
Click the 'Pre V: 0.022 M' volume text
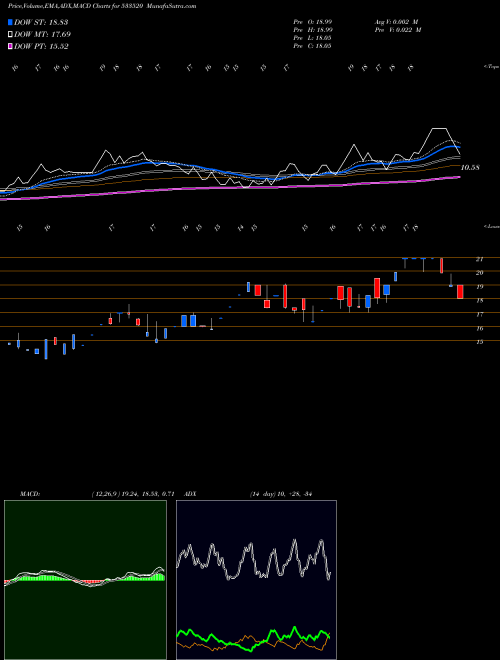(x=397, y=30)
